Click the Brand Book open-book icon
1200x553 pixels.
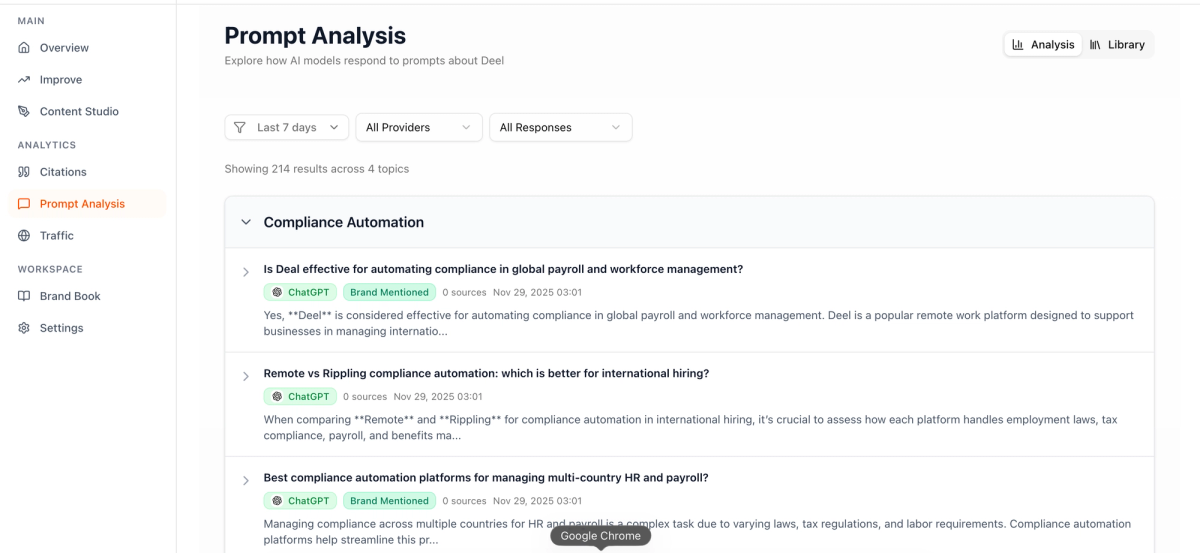[x=24, y=296]
